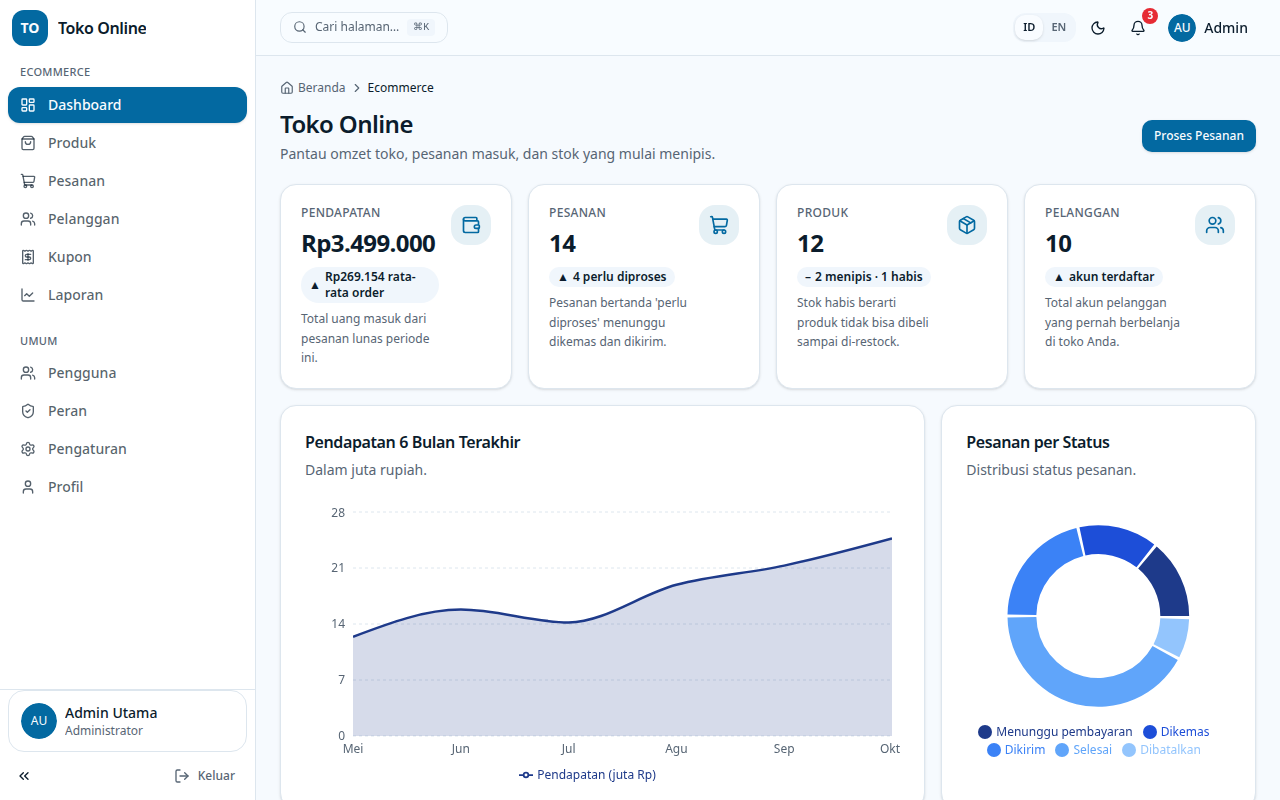
Task: Click the Dashboard grid icon
Action: click(28, 105)
